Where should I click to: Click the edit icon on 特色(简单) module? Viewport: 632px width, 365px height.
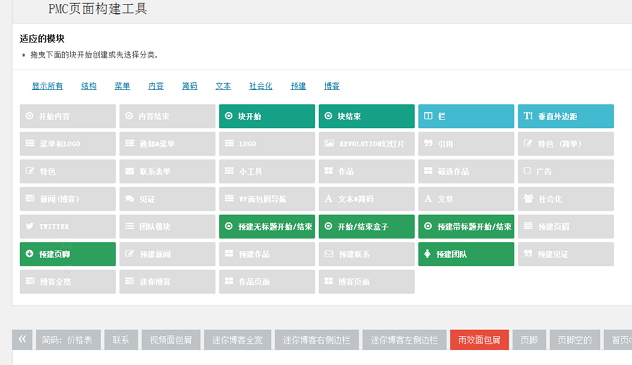tap(528, 143)
